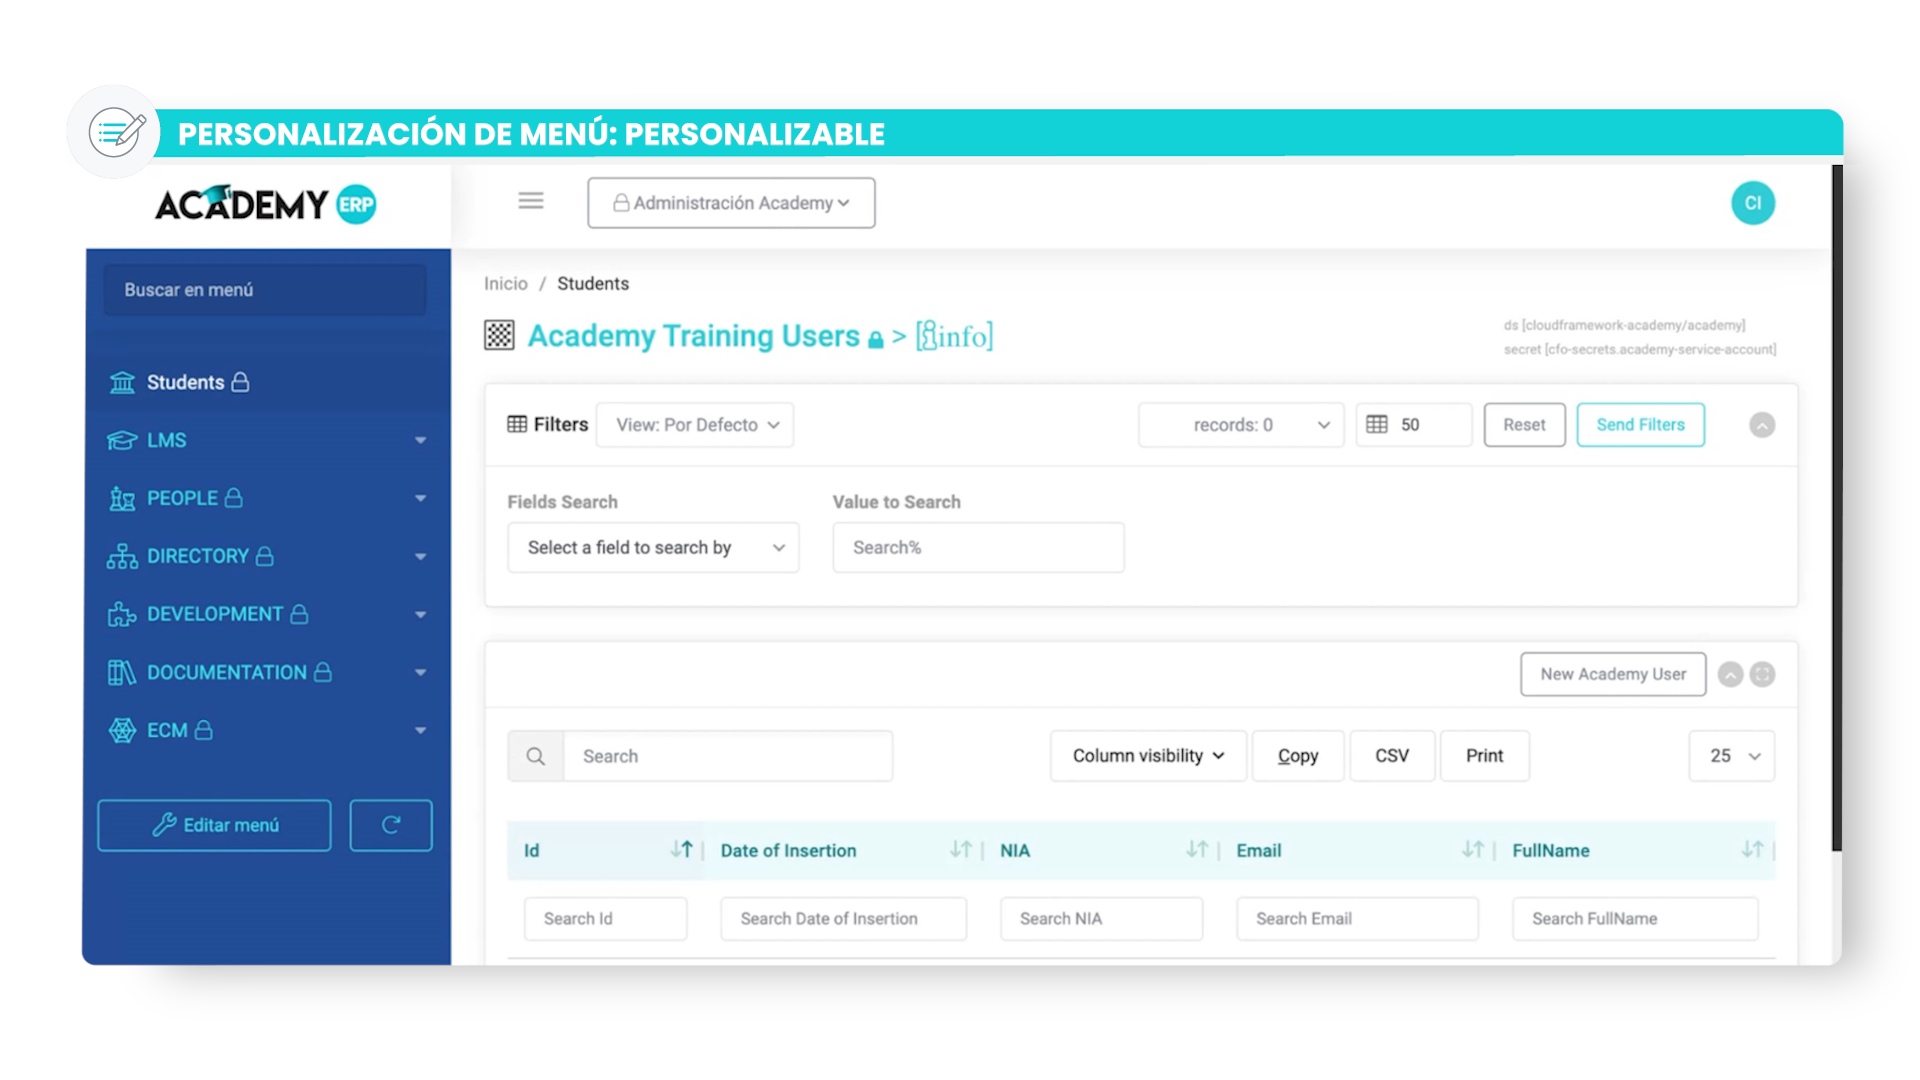Expand the DOCUMENTATION menu arrow
The width and height of the screenshot is (1920, 1080).
(x=420, y=673)
